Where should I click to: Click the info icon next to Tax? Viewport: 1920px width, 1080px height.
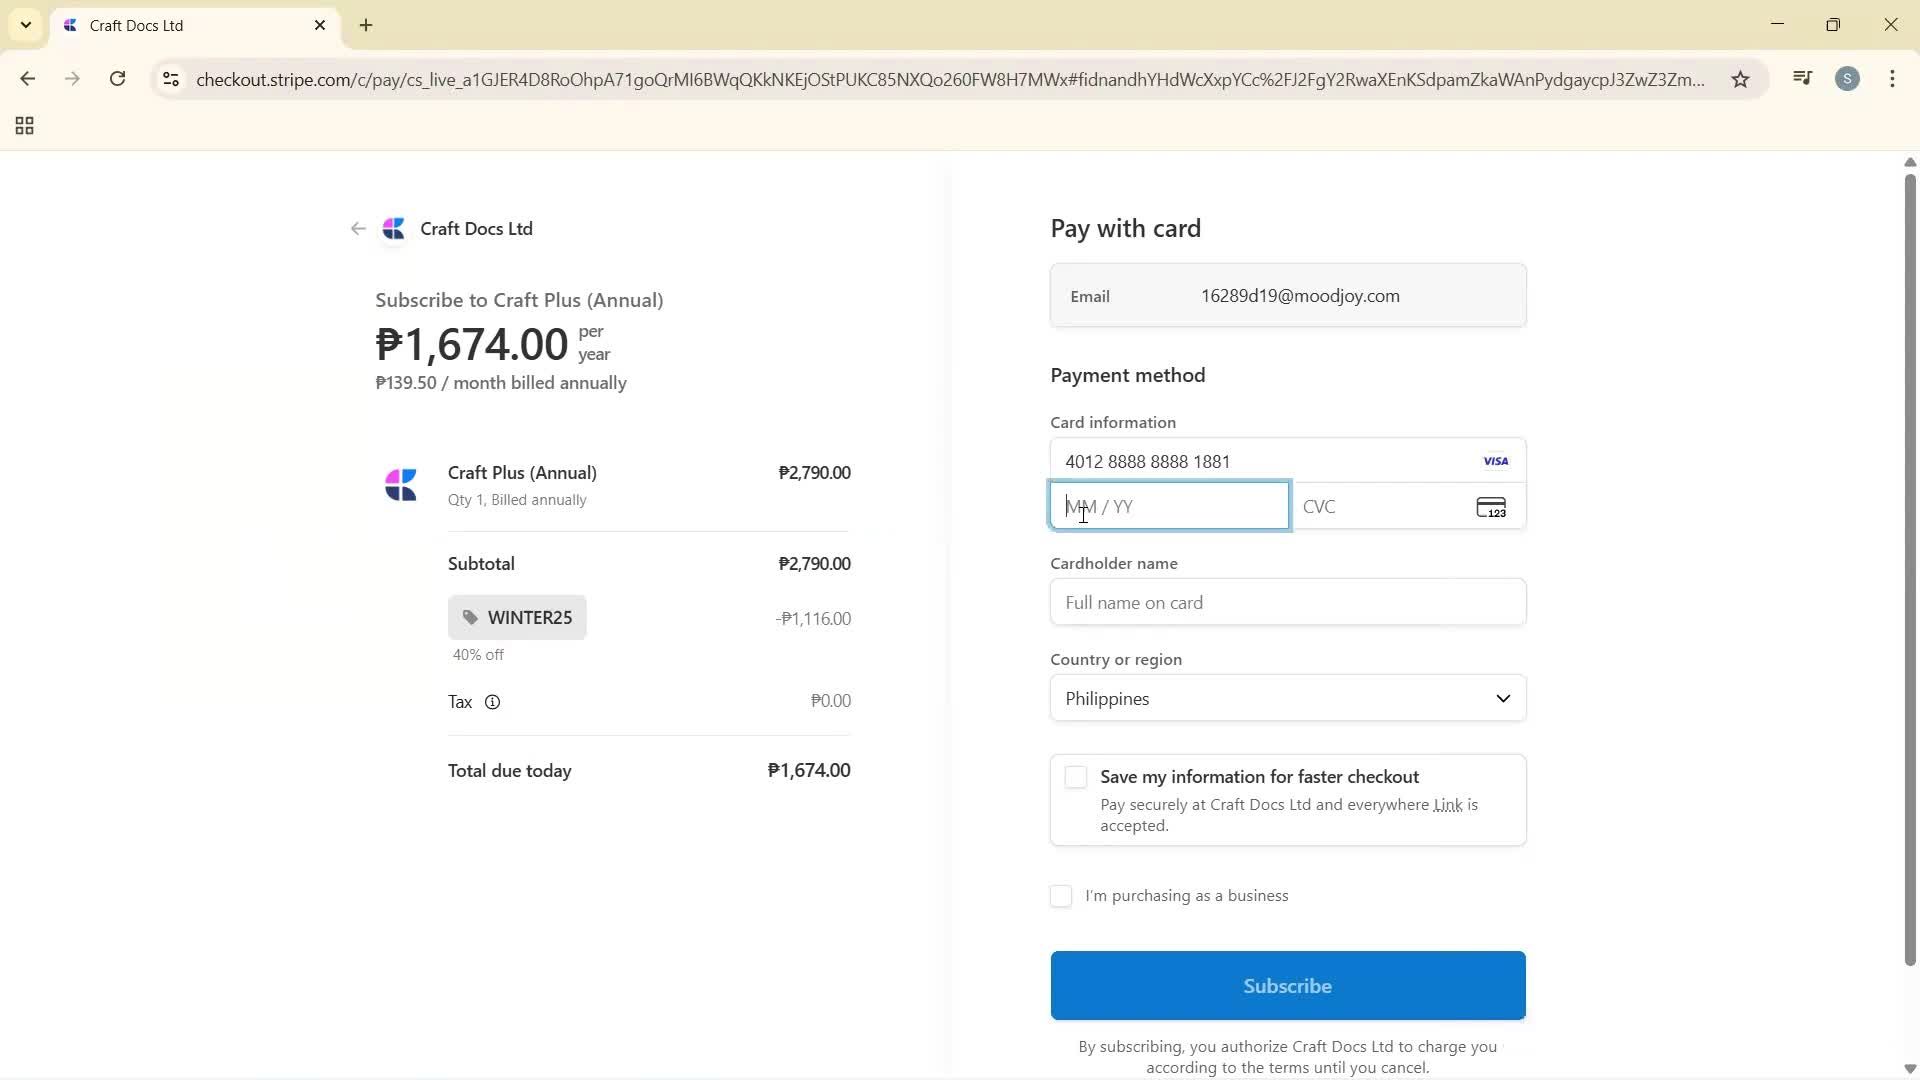pyautogui.click(x=492, y=701)
